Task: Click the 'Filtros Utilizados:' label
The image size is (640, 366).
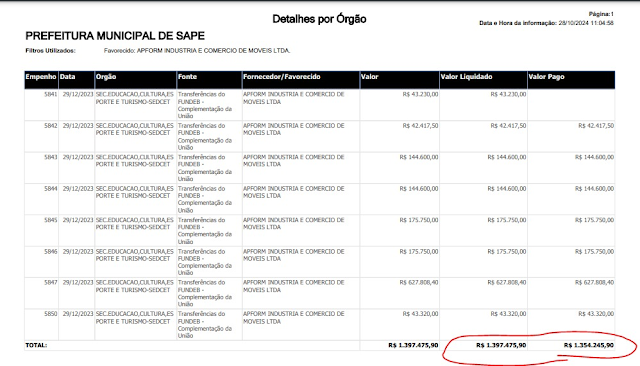Action: pyautogui.click(x=51, y=51)
